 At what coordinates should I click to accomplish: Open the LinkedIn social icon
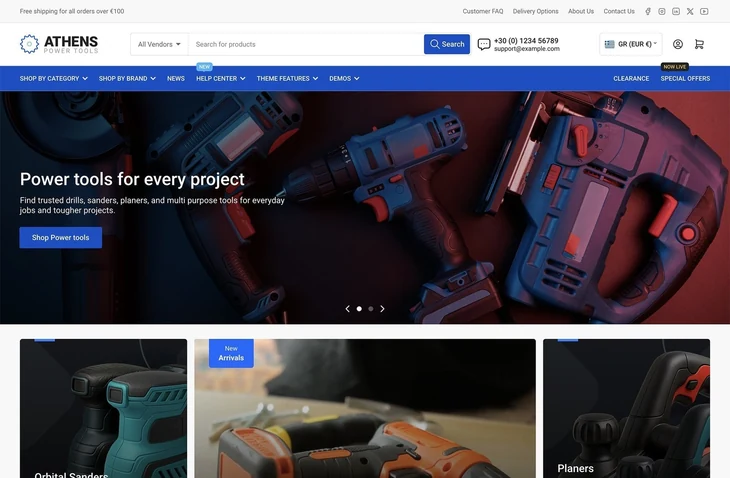click(x=676, y=11)
